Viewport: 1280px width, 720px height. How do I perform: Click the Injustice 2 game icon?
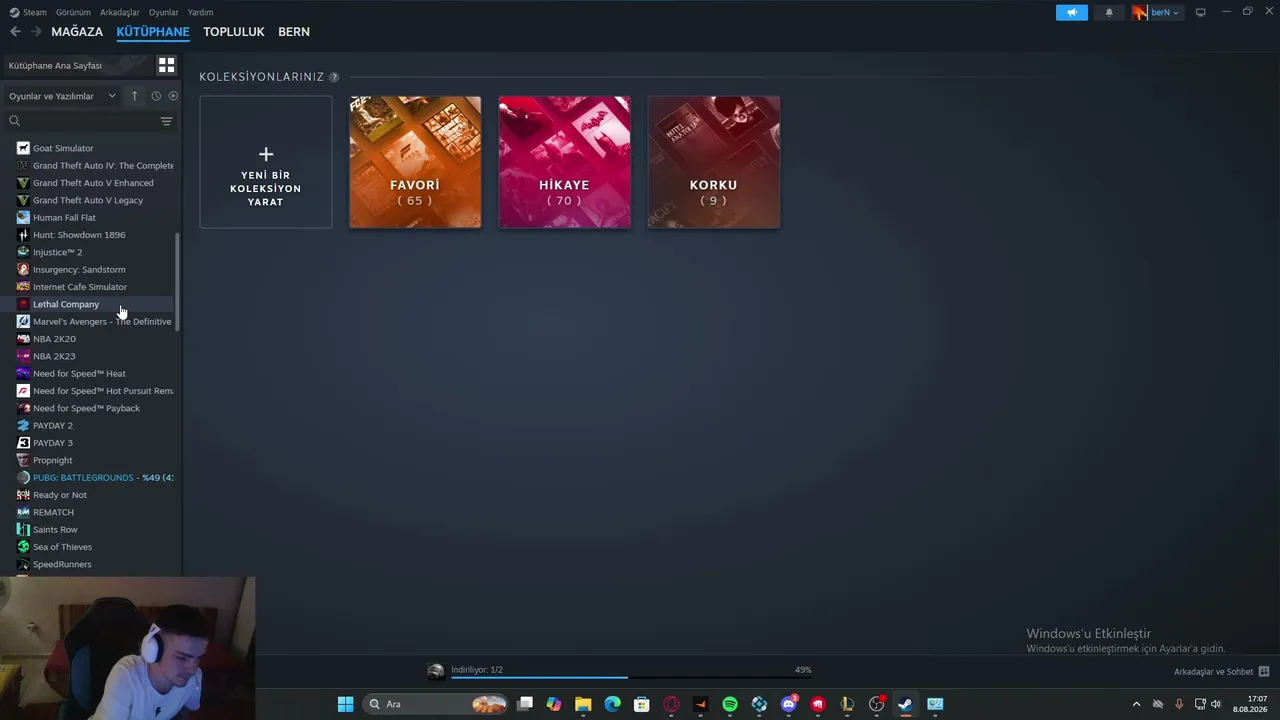pyautogui.click(x=23, y=252)
